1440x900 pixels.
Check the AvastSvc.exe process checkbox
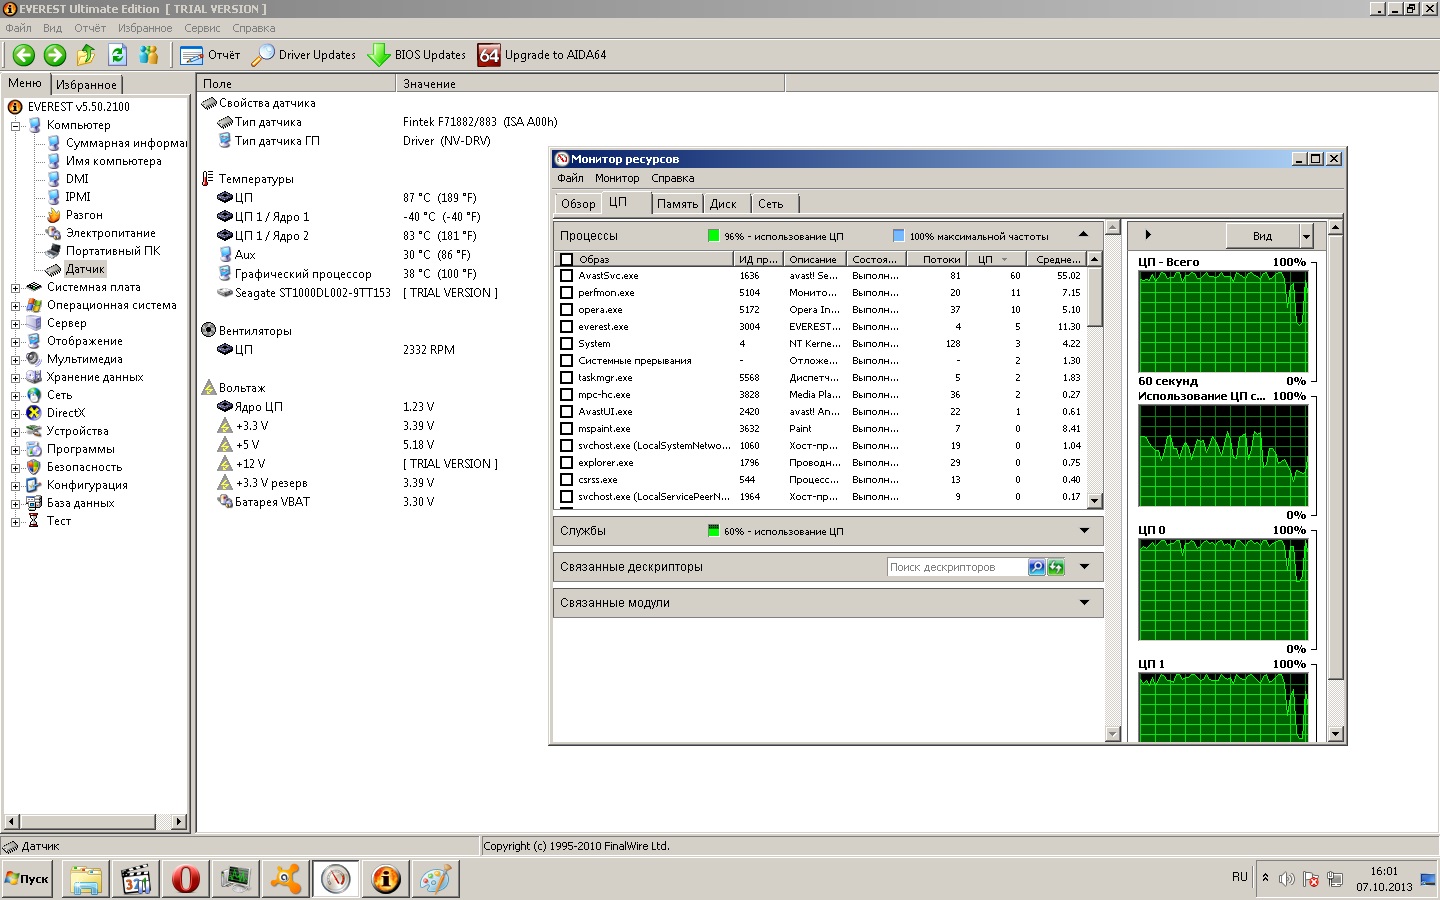[567, 276]
